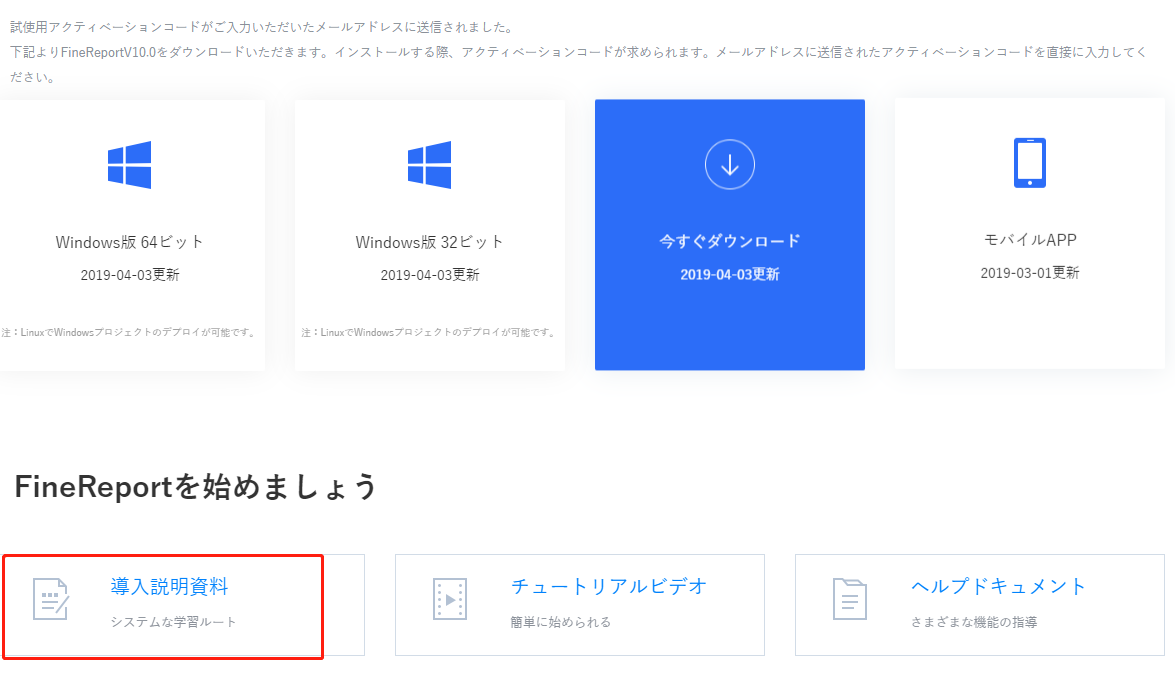Open the circular download button on the blue panel

729,163
